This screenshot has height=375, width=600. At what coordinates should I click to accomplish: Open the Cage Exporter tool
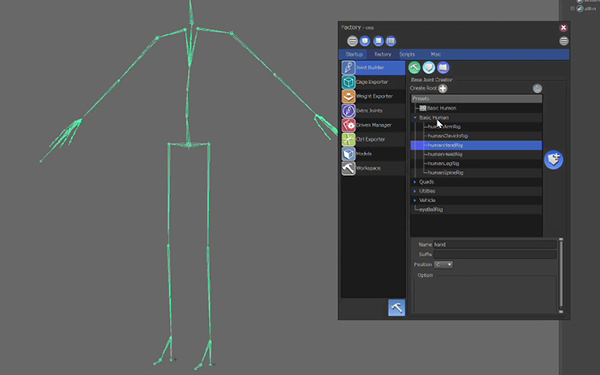click(x=373, y=82)
